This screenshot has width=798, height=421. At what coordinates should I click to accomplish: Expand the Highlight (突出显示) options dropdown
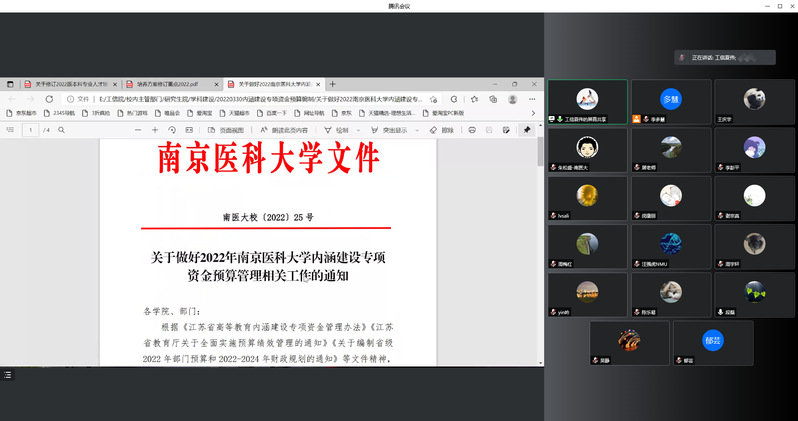415,130
